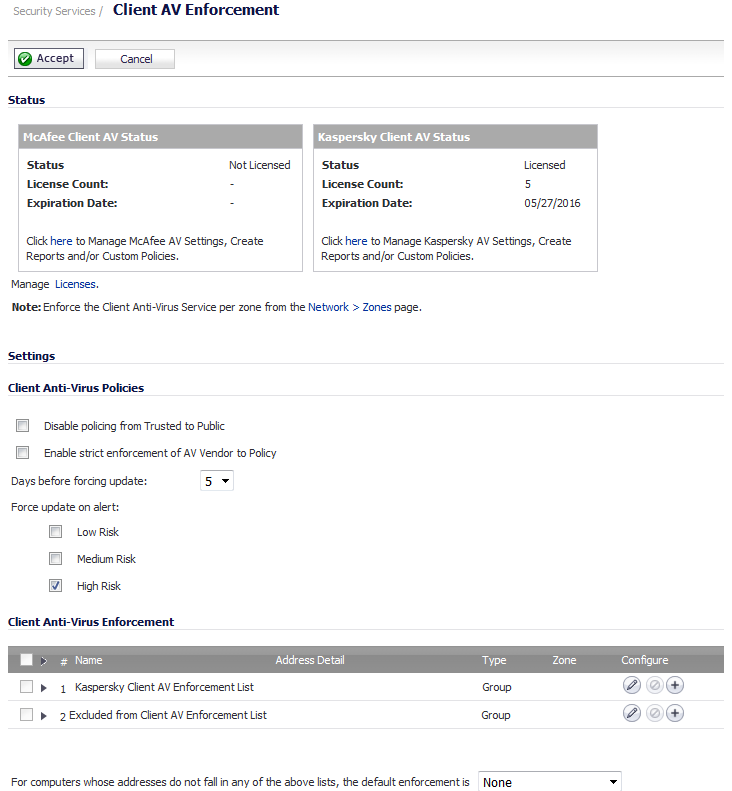Click the McAfee Client AV Status panel header
Viewport: 732px width, 791px height.
160,137
